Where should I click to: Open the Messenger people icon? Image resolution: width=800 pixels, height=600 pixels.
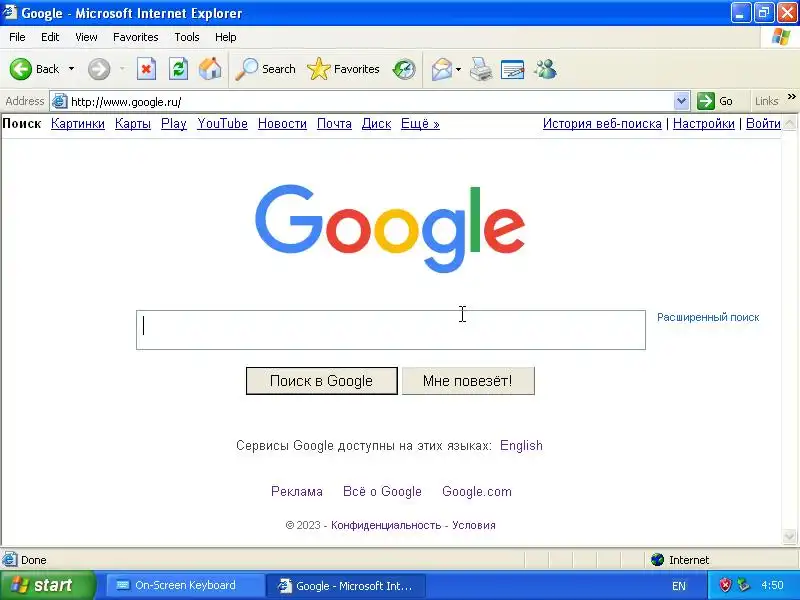(545, 69)
